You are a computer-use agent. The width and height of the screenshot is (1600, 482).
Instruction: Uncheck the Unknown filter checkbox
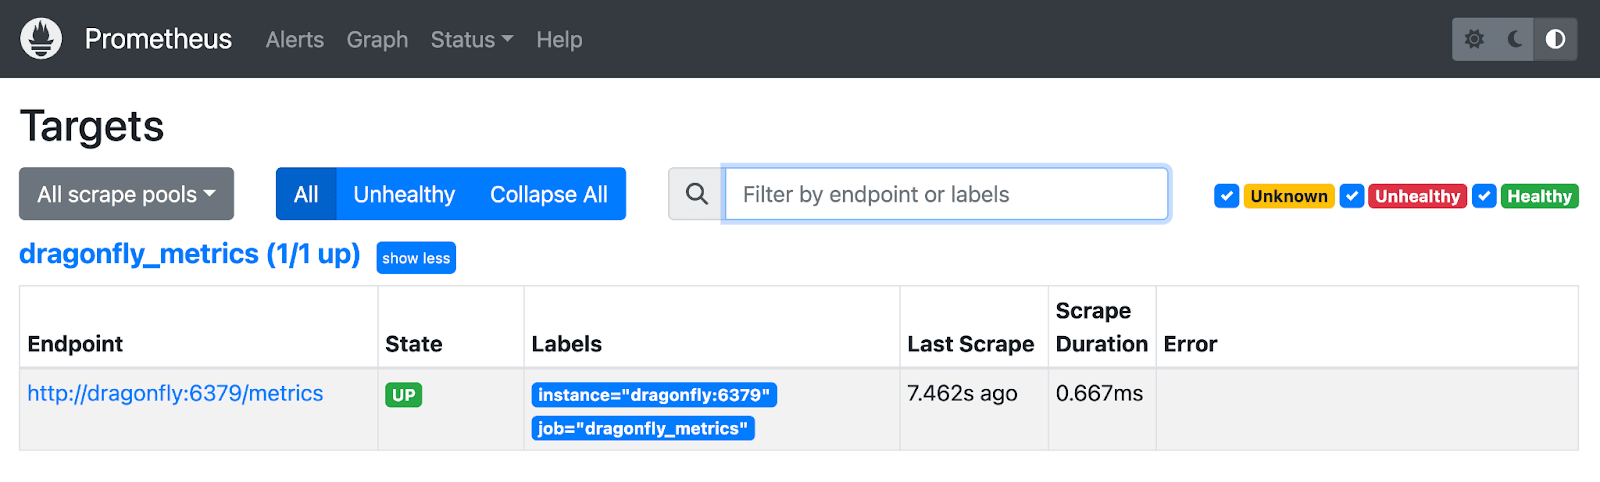(x=1227, y=196)
